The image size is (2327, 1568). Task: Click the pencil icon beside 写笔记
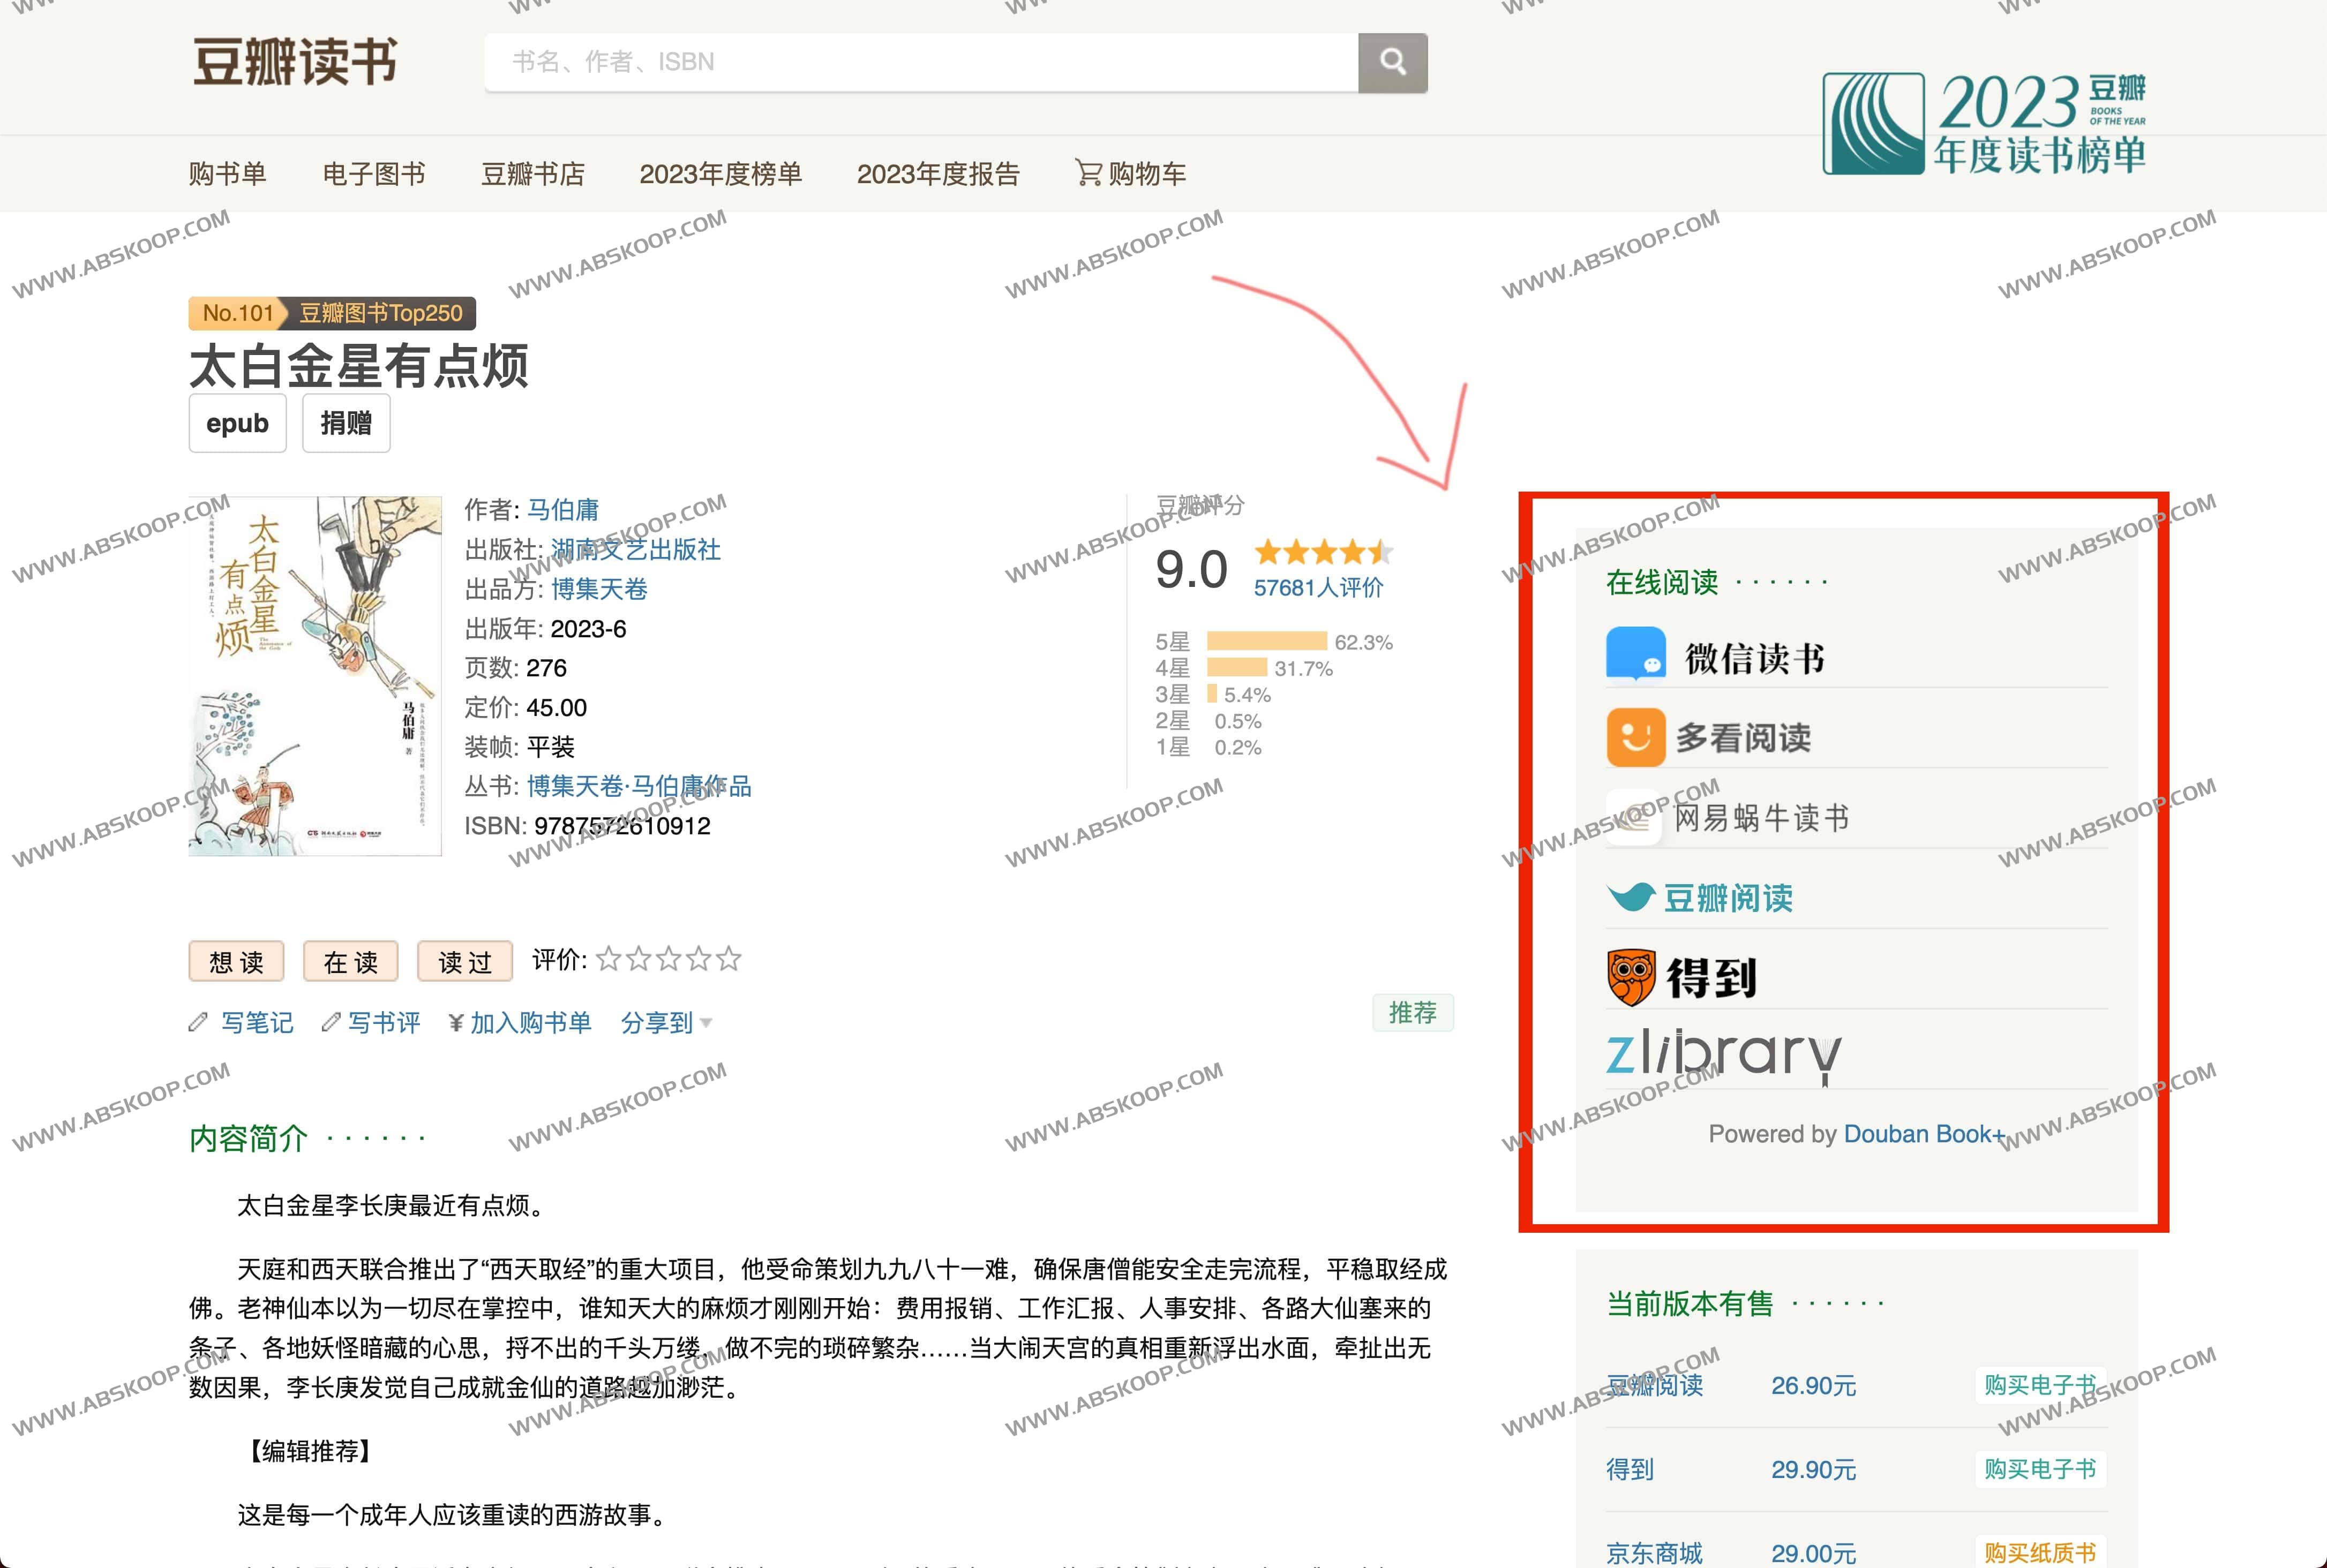(198, 1022)
